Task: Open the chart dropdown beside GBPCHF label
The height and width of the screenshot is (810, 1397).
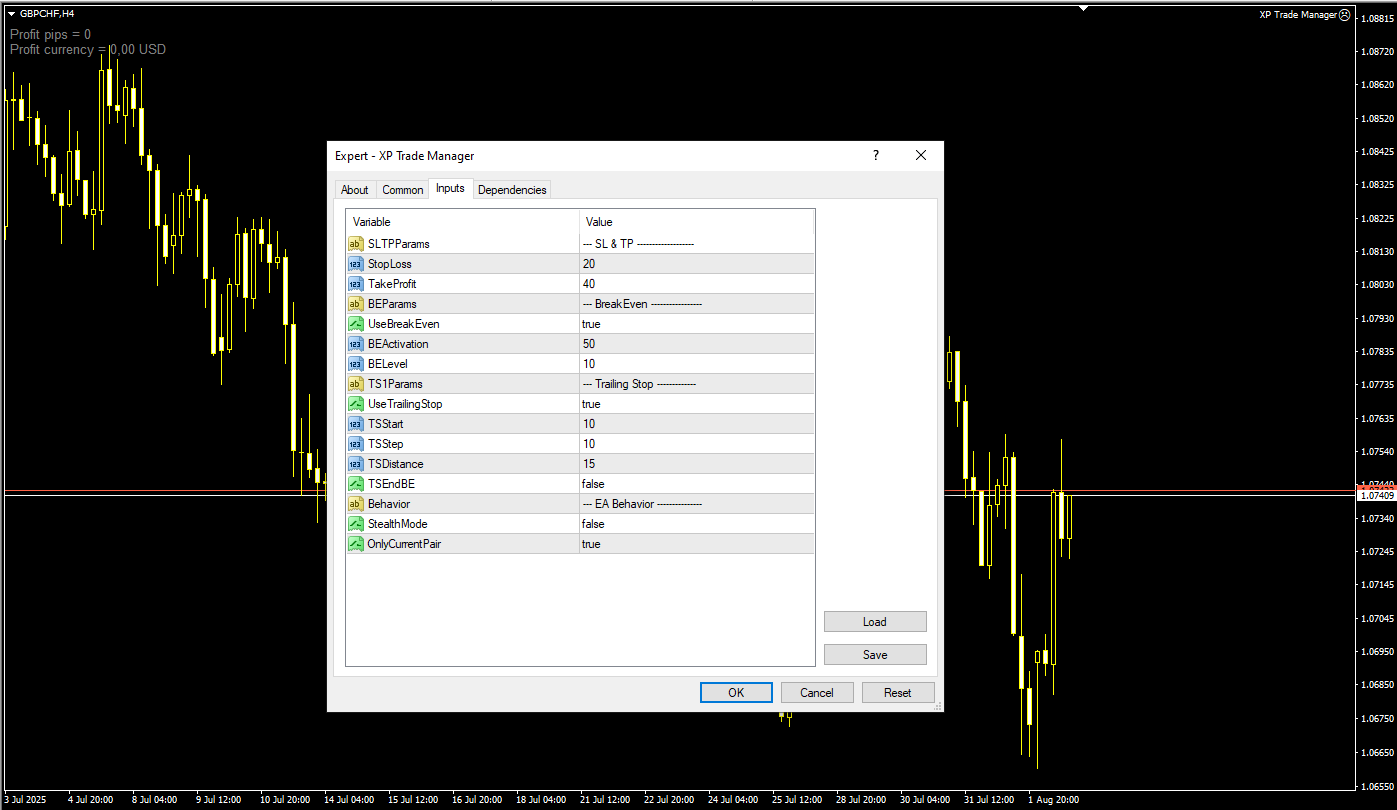Action: click(x=10, y=14)
